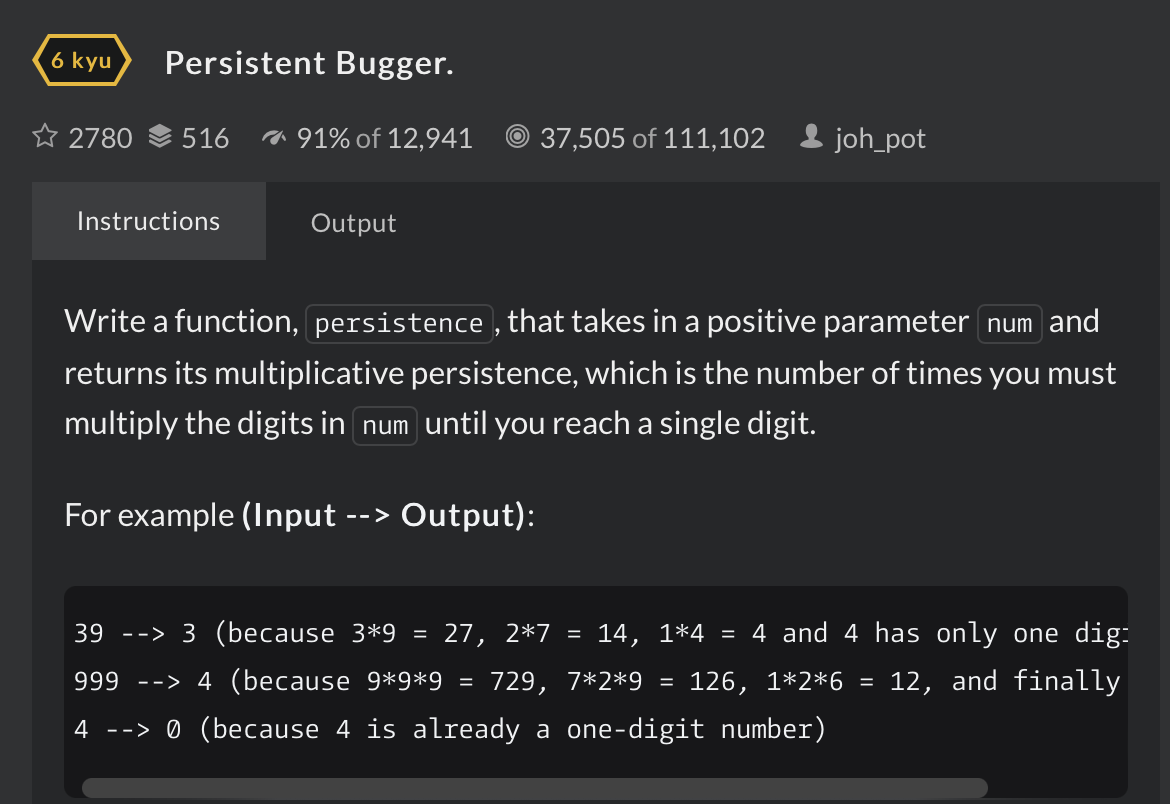The image size is (1170, 804).
Task: Click the 6 kyu rank badge
Action: [x=82, y=61]
